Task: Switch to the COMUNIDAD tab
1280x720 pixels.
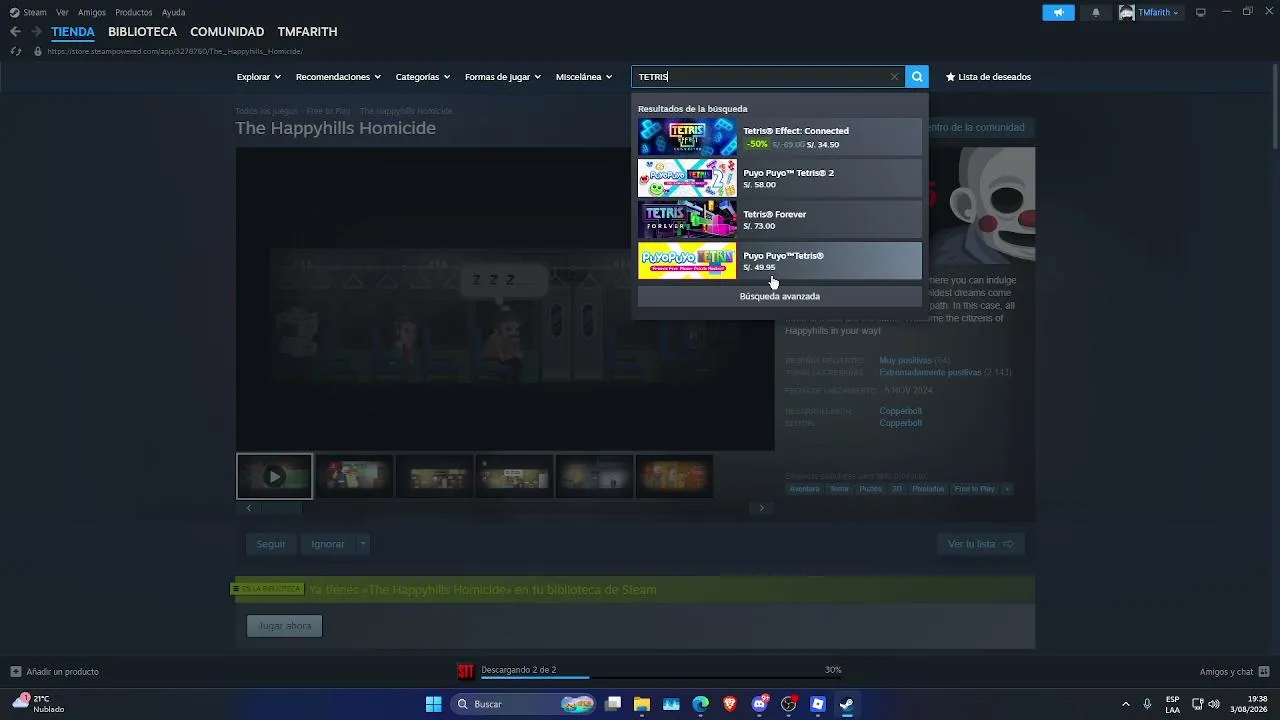Action: tap(227, 32)
